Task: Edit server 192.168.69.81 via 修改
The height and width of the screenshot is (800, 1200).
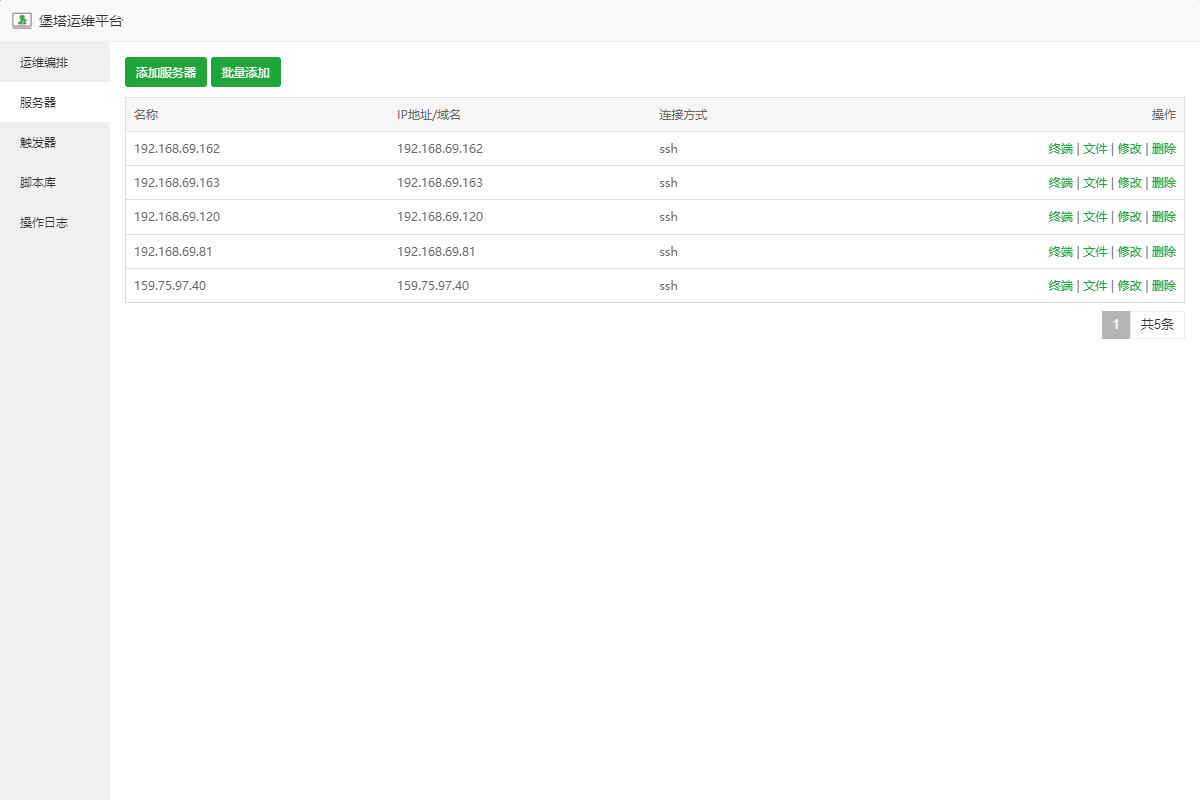Action: pos(1129,252)
